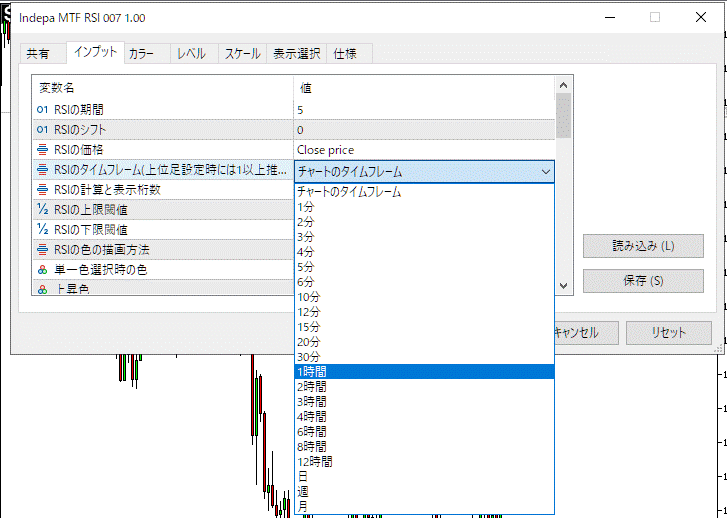Click the enum icon beside RSIの色の描画方法
The height and width of the screenshot is (518, 727).
point(42,249)
